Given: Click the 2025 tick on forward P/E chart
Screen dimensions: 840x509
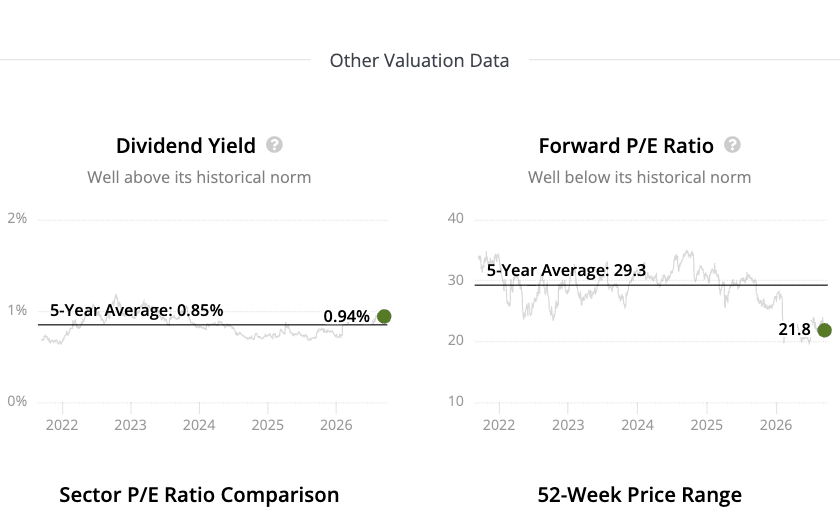Looking at the screenshot, I should 706,425.
